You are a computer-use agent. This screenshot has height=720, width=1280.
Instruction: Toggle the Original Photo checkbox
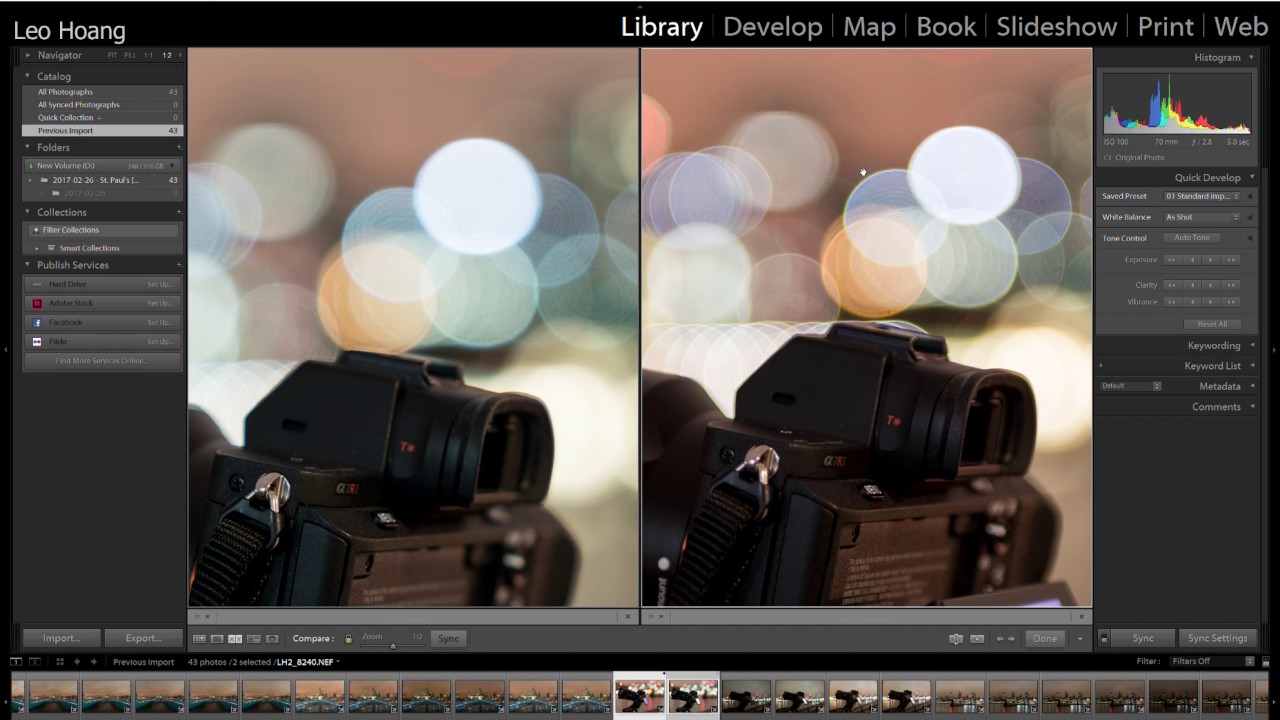(1107, 158)
